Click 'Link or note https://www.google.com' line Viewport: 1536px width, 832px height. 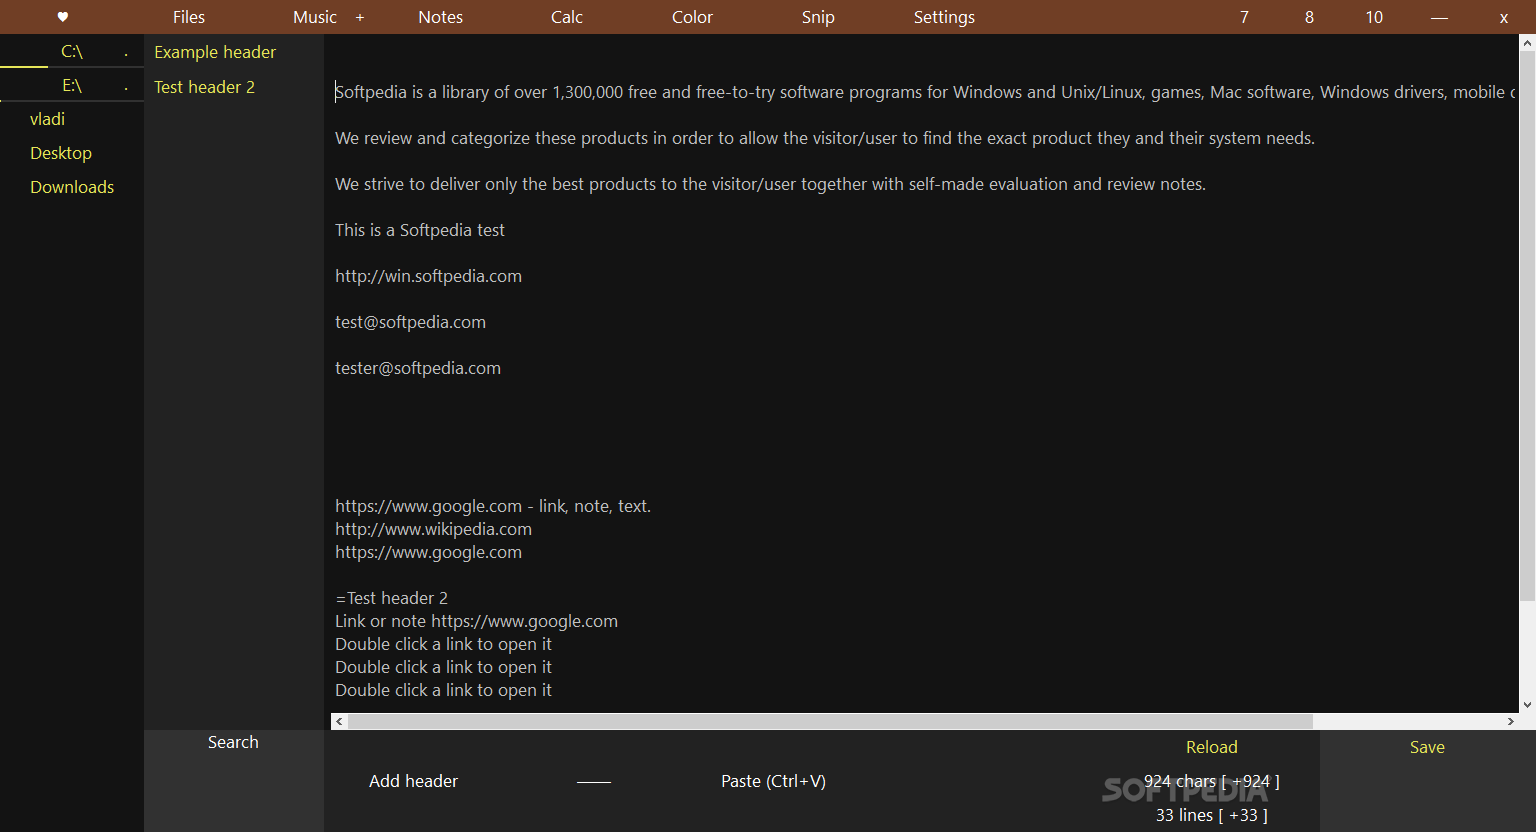coord(476,621)
